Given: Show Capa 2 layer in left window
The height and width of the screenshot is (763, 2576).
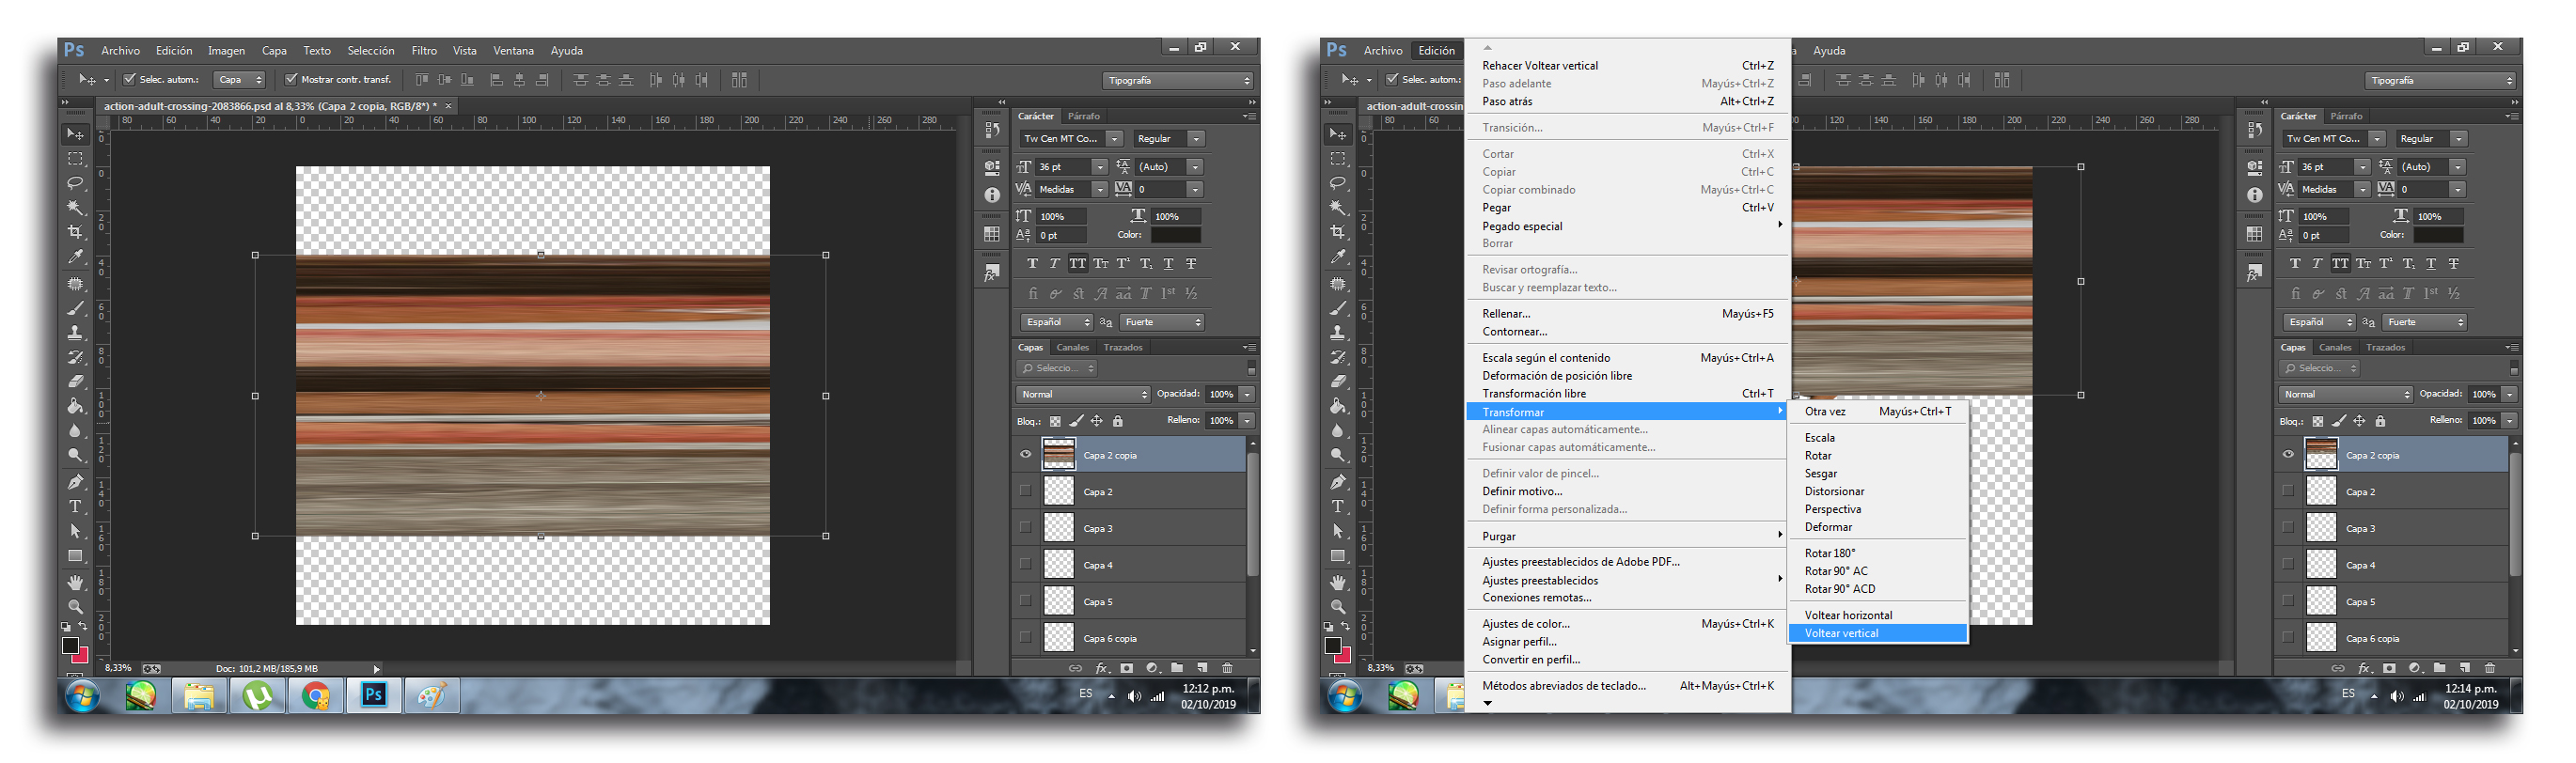Looking at the screenshot, I should pos(1025,491).
